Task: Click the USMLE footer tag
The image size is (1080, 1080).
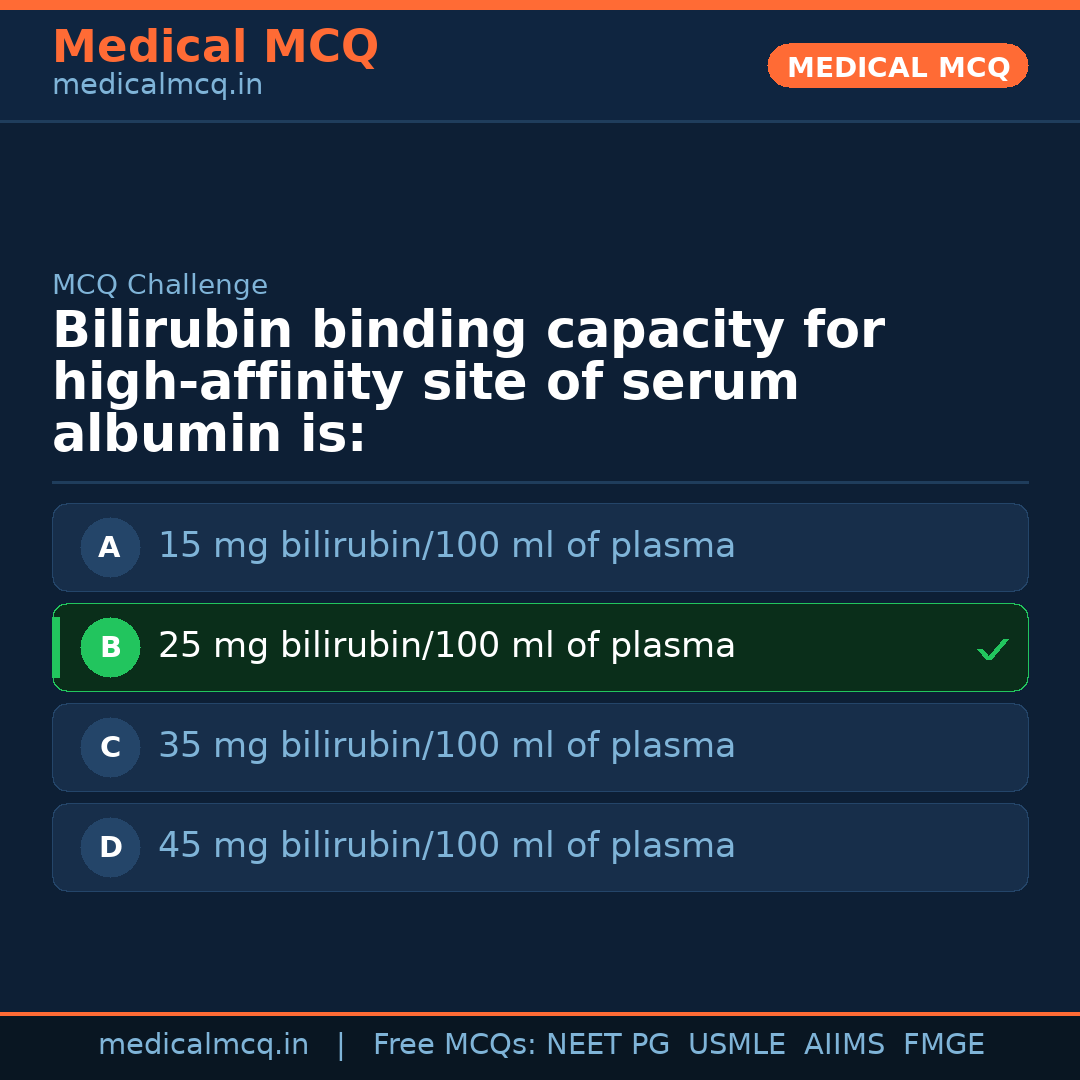Action: (736, 1045)
